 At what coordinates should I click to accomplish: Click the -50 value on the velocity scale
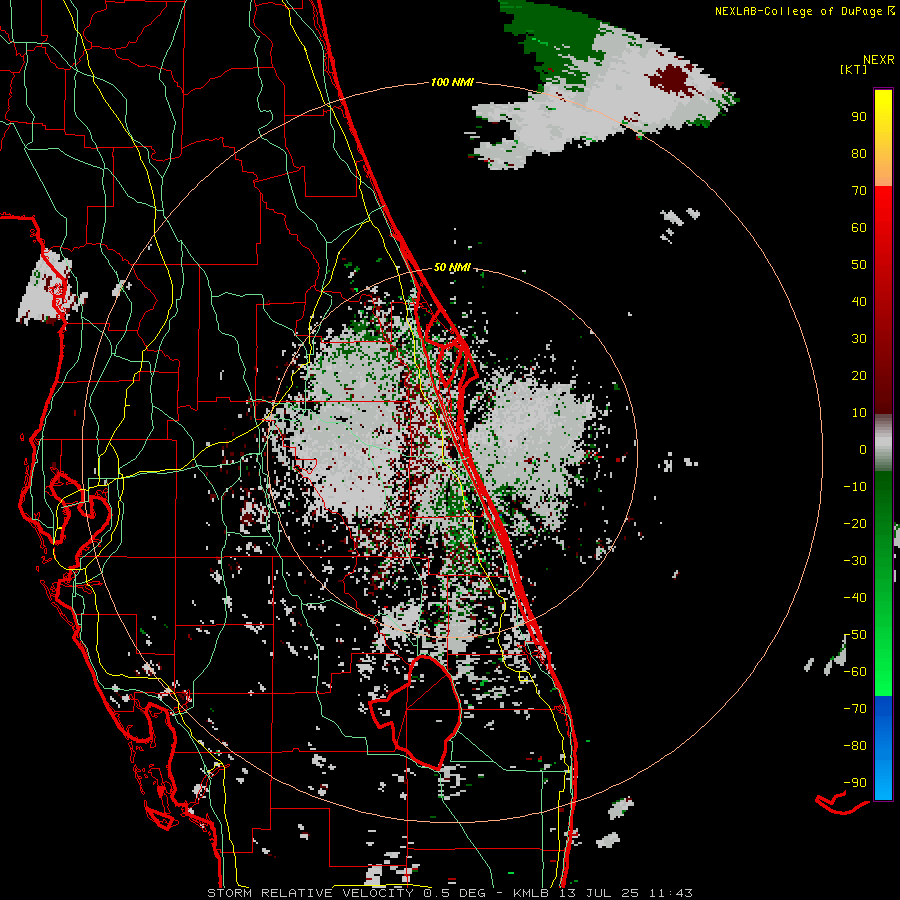coord(855,635)
